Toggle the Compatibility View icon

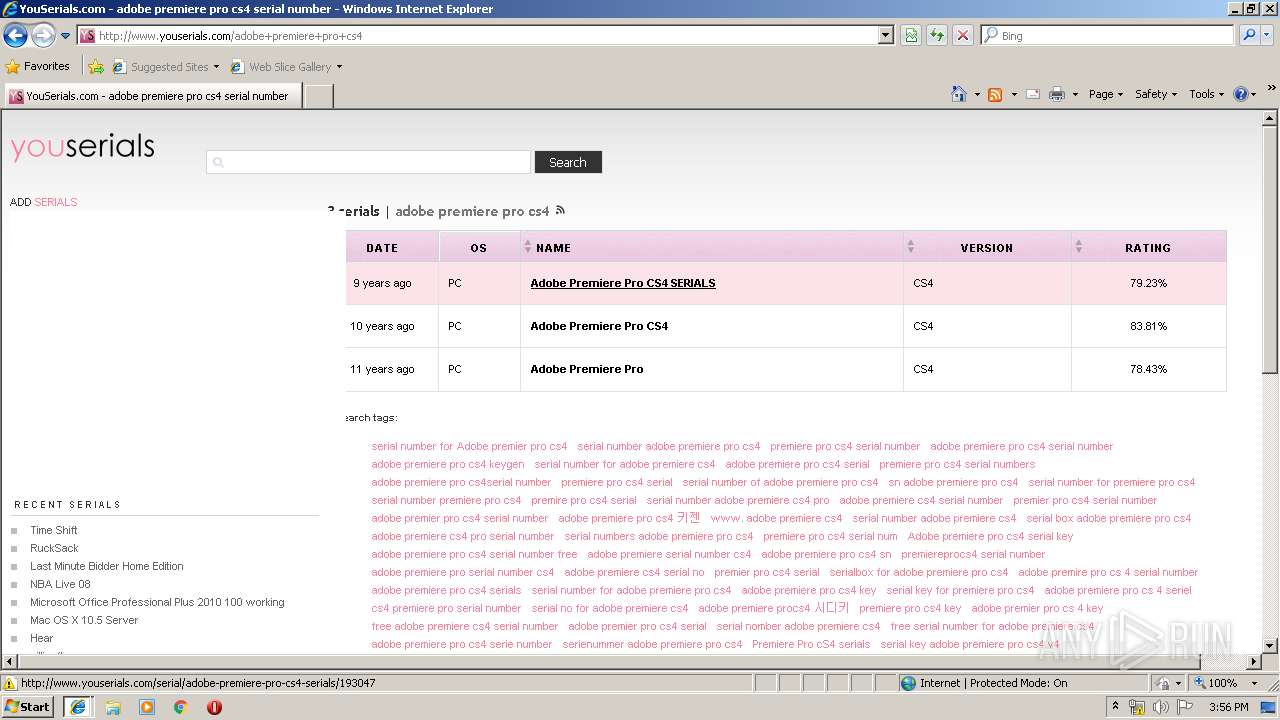[911, 35]
